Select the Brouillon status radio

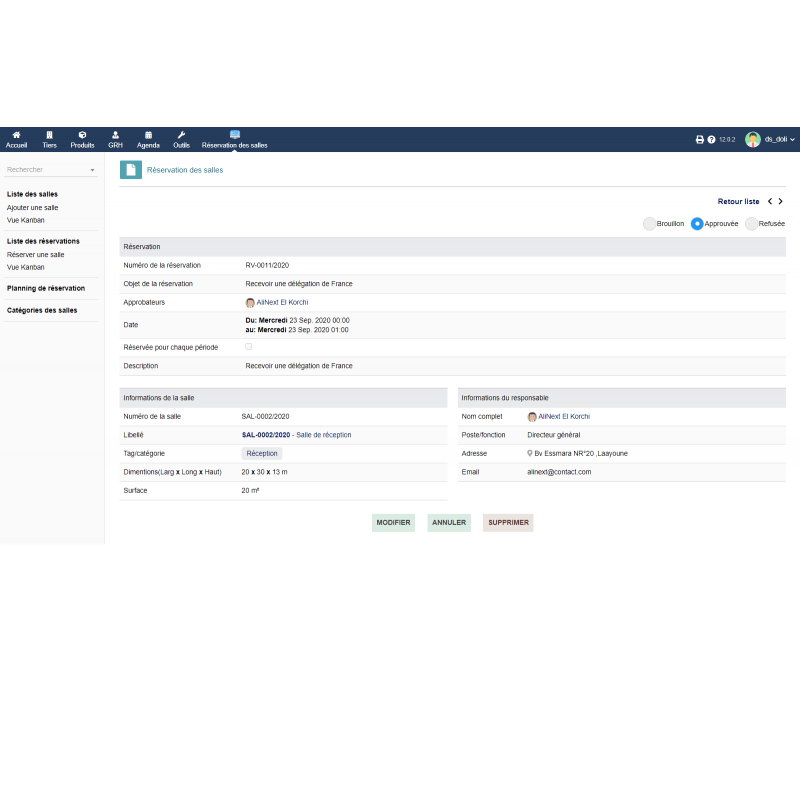coord(650,224)
